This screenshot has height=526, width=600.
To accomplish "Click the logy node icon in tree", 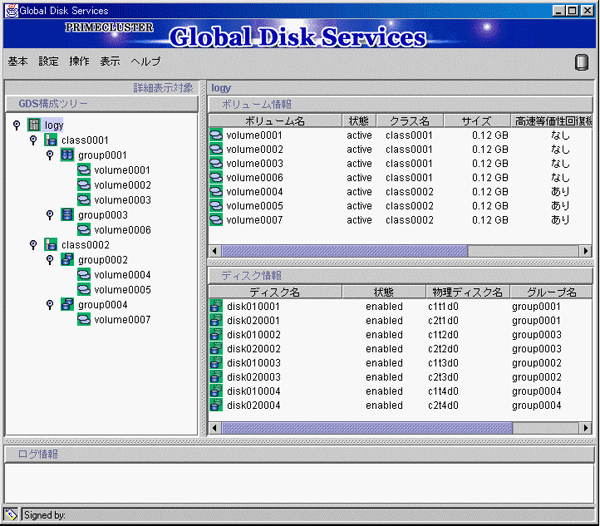I will coord(34,125).
